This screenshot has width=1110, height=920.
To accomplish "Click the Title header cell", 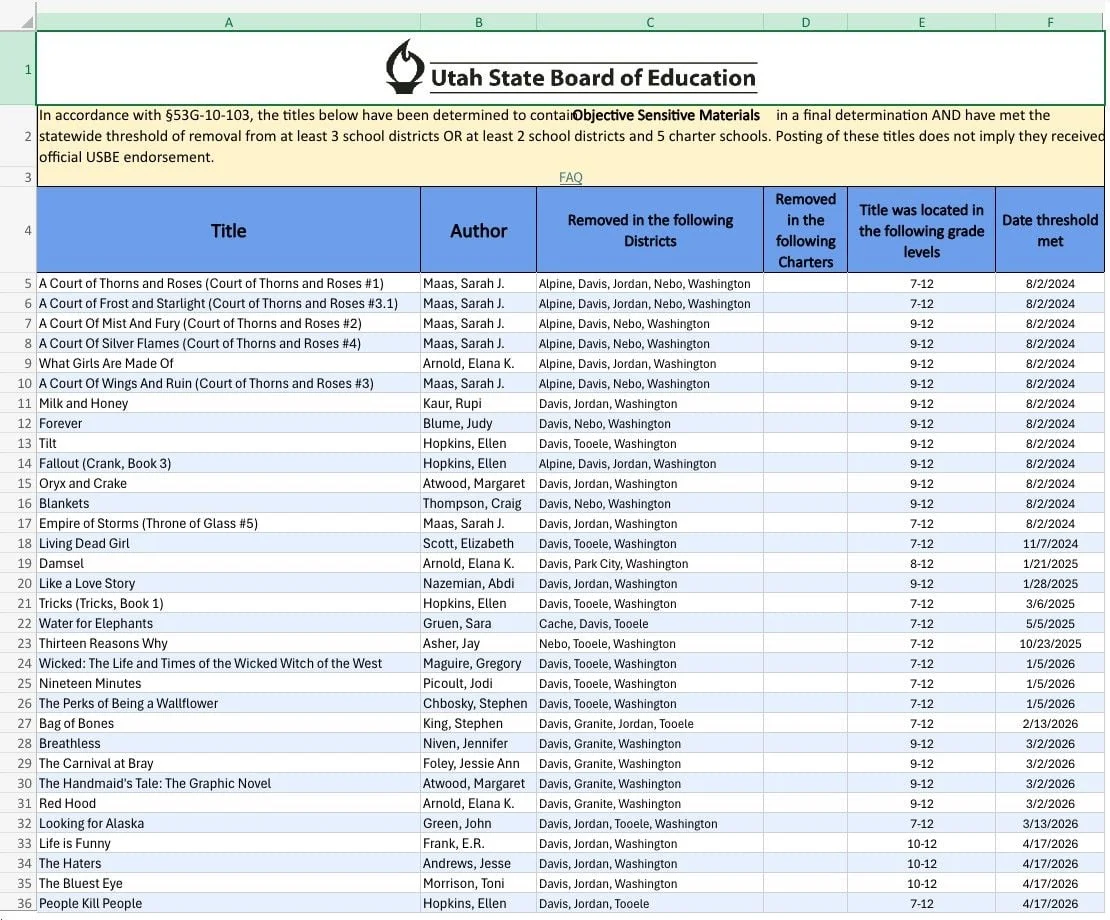I will pos(228,230).
